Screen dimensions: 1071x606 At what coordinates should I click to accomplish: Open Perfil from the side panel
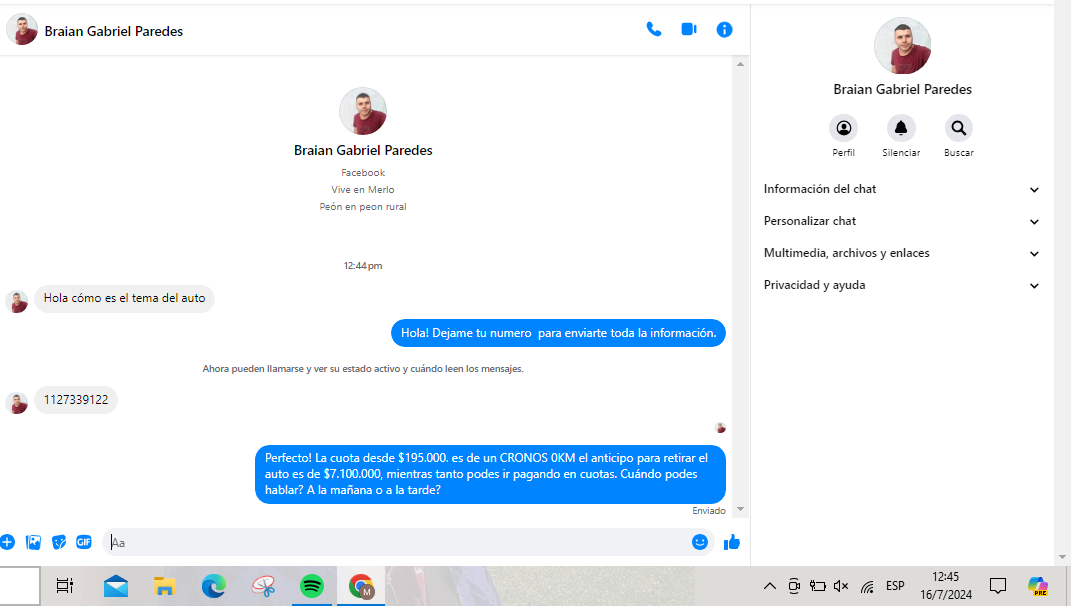click(843, 128)
